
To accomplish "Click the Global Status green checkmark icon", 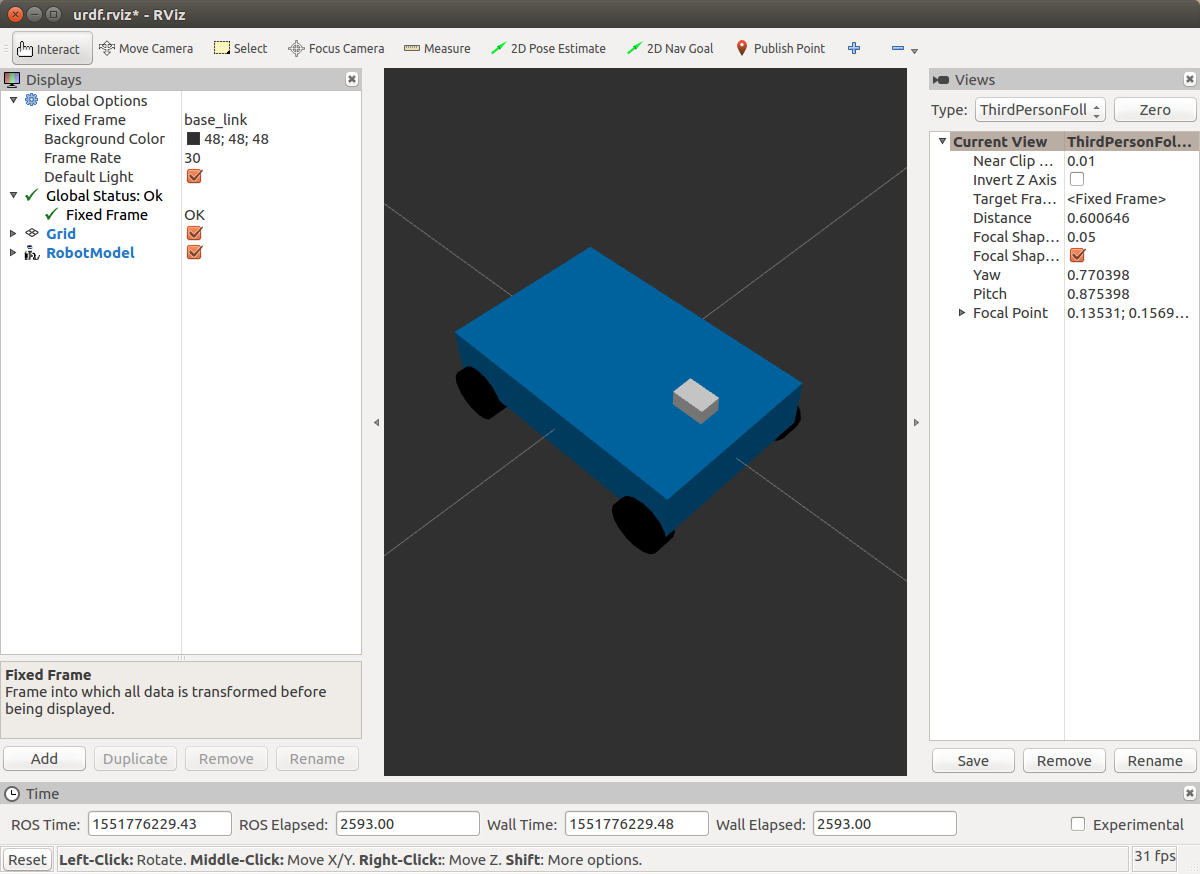I will pyautogui.click(x=32, y=195).
